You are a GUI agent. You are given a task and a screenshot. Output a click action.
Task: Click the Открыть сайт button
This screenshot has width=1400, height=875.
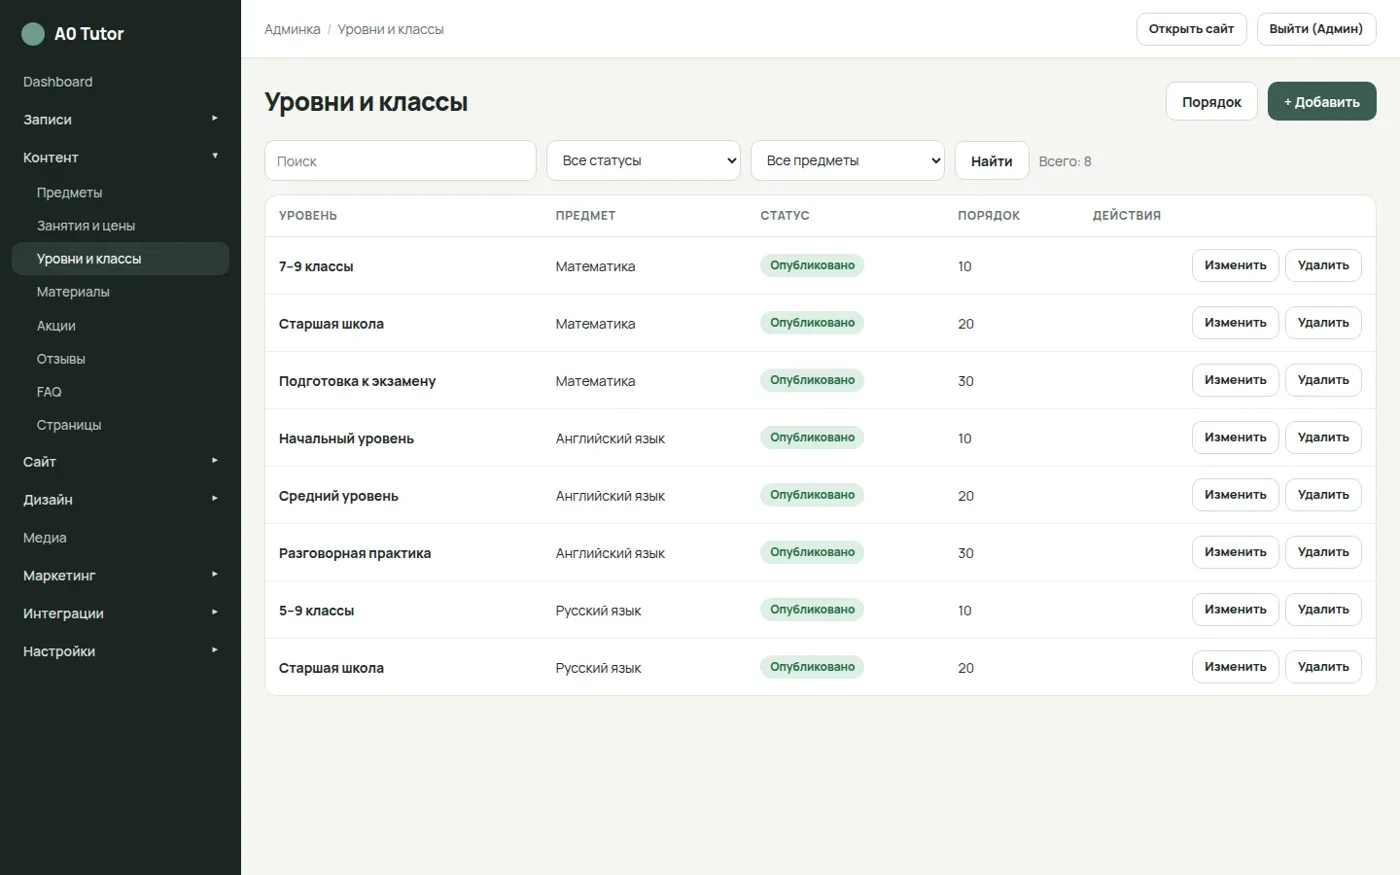click(x=1191, y=29)
